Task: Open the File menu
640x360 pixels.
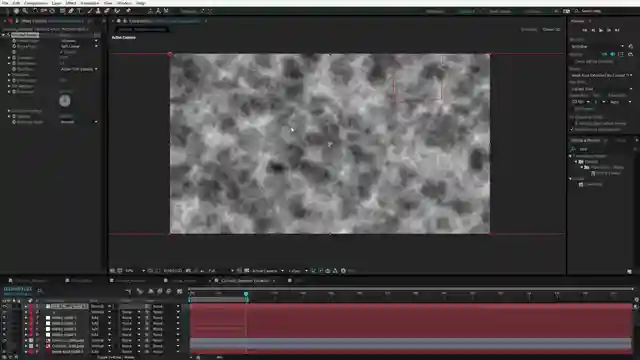Action: pyautogui.click(x=5, y=3)
